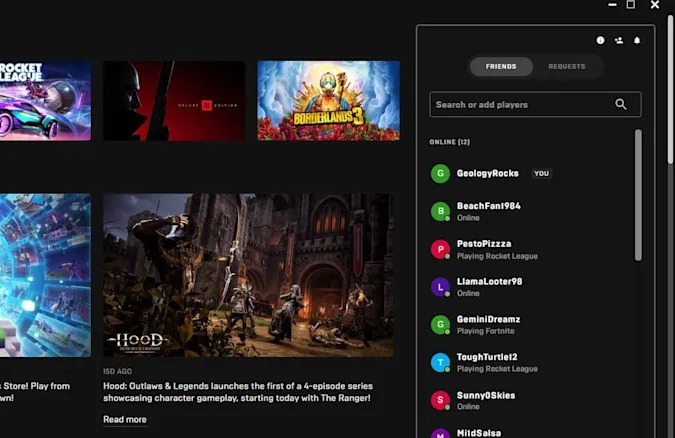Screen dimensions: 675x438
Task: Open the Rocket League game tile
Action: 45,100
